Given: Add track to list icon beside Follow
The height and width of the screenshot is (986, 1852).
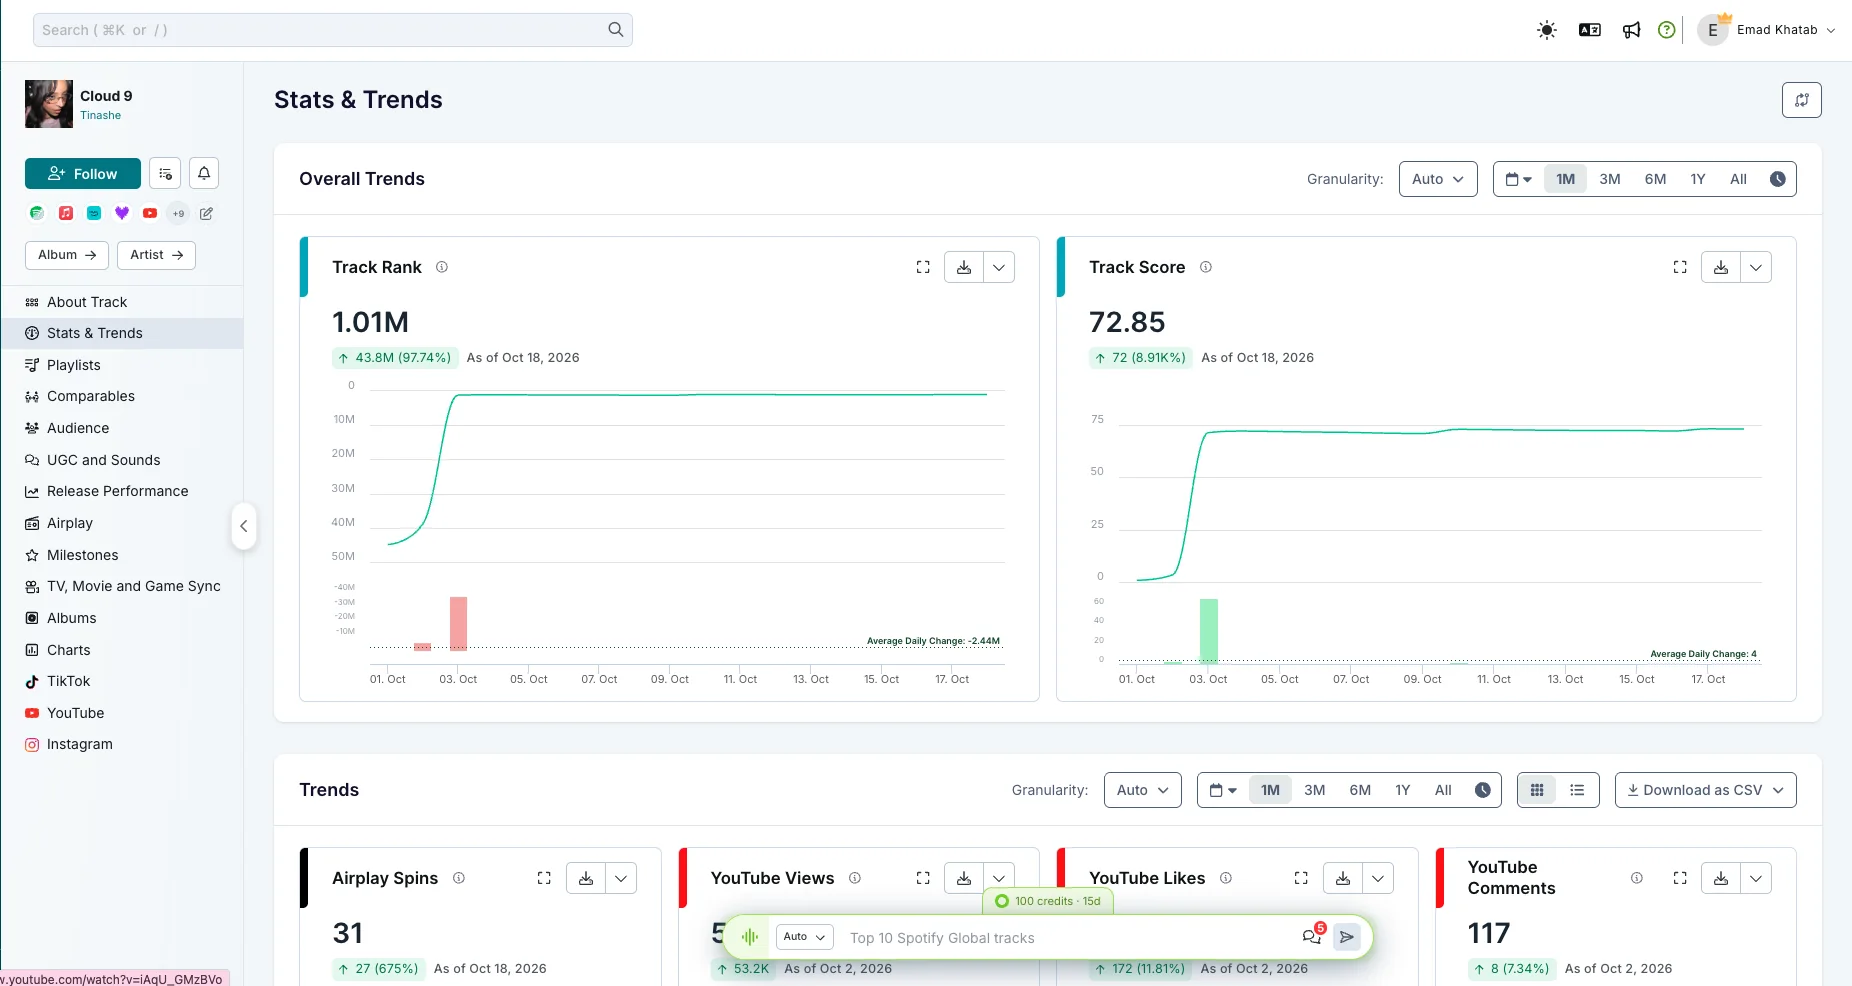Looking at the screenshot, I should point(165,173).
